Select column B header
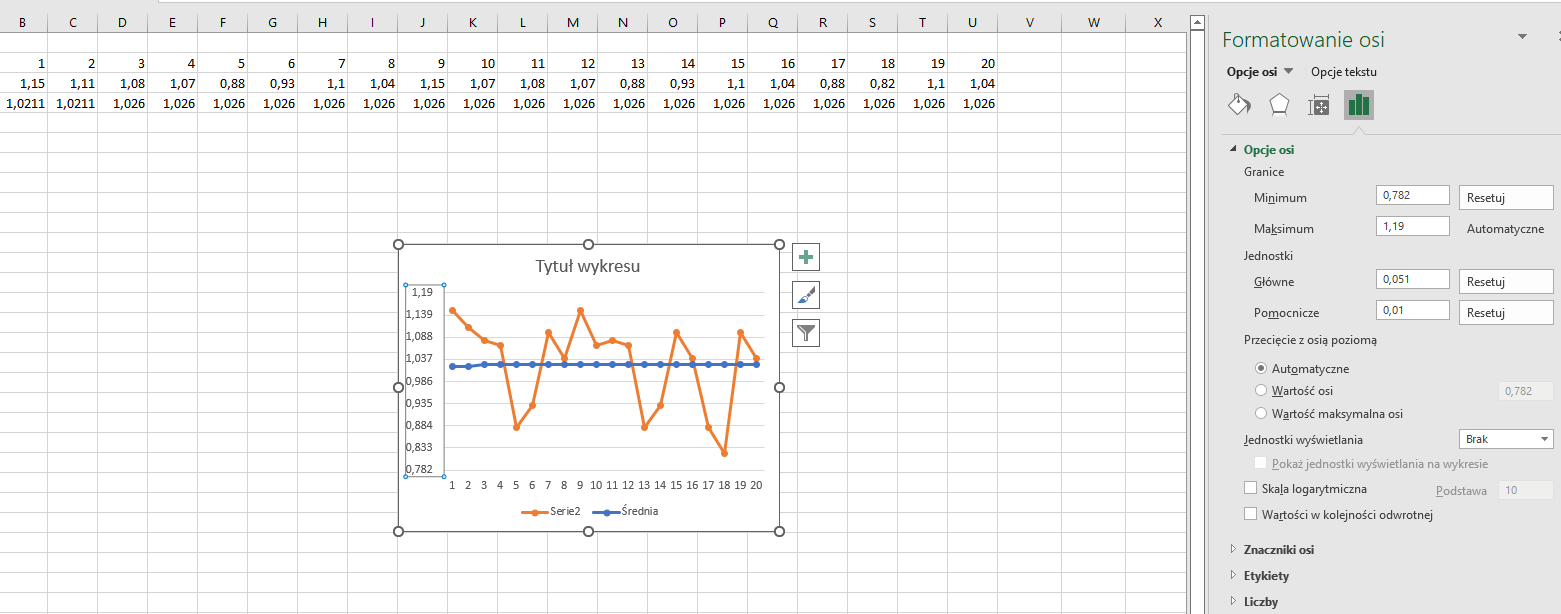The image size is (1561, 614). (22, 23)
